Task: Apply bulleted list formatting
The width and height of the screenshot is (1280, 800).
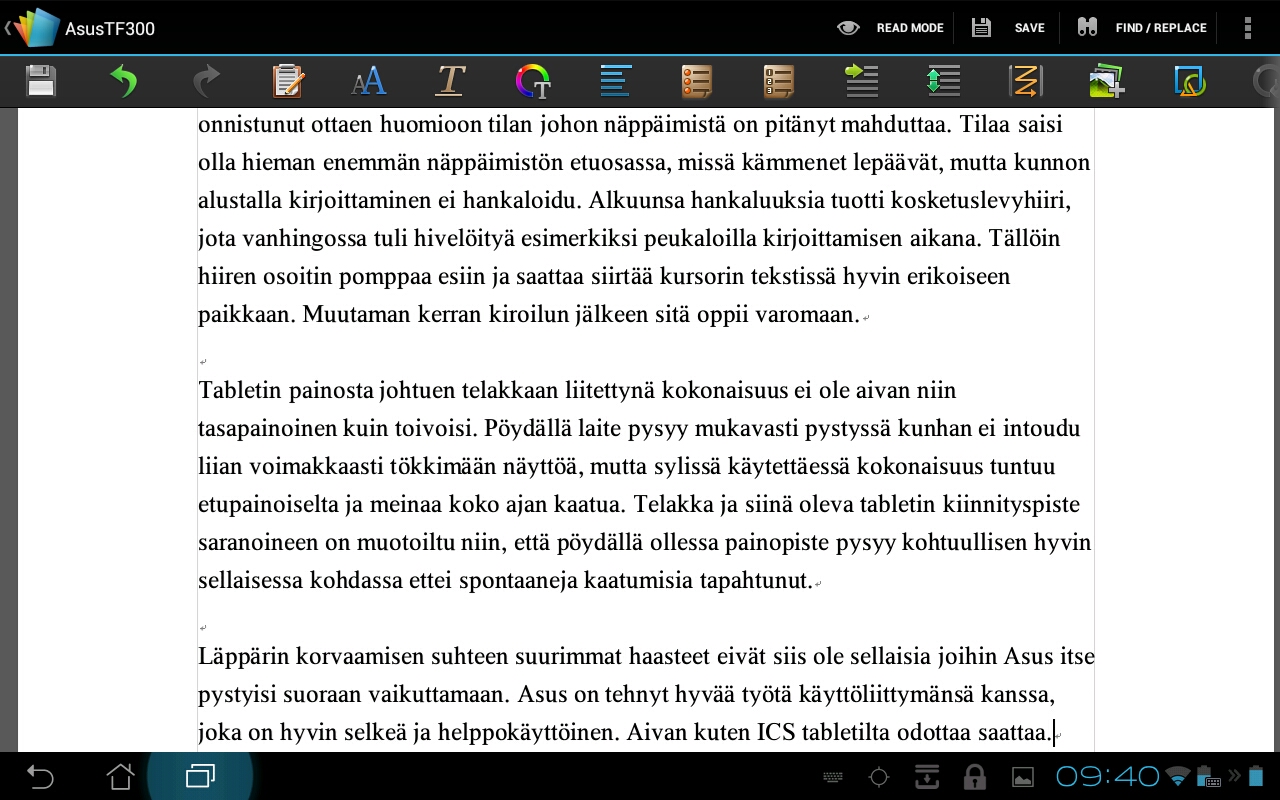Action: (x=697, y=81)
